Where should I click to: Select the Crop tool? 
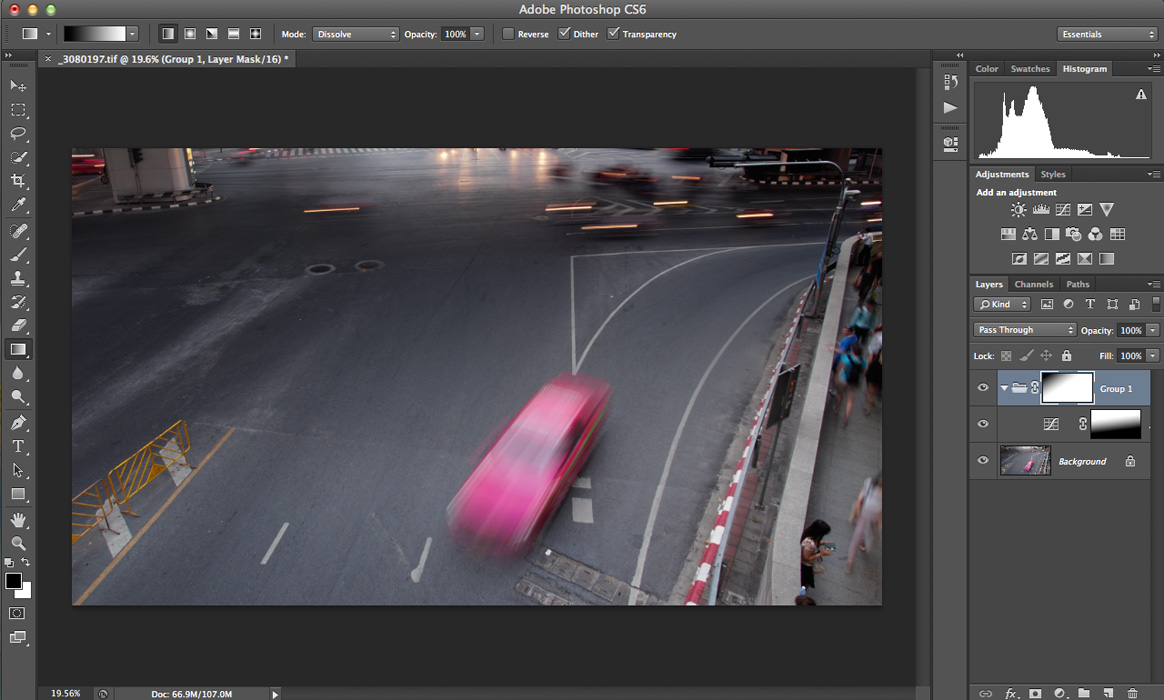coord(18,181)
